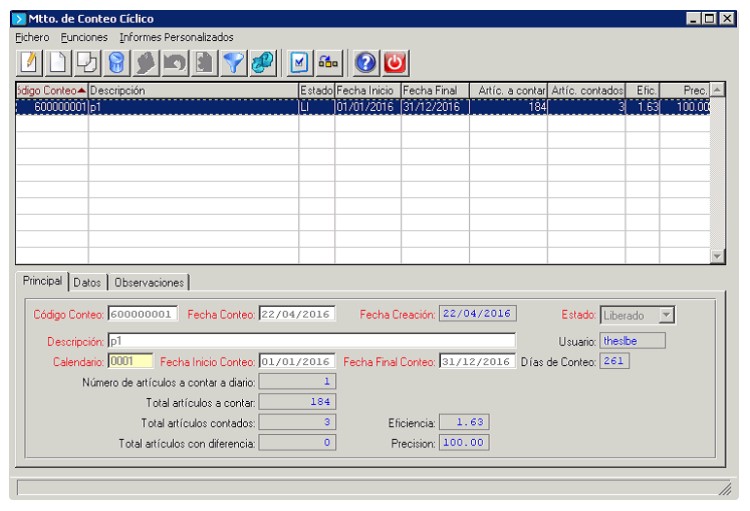
Task: Click the Precision 100.00 field
Action: (x=464, y=443)
